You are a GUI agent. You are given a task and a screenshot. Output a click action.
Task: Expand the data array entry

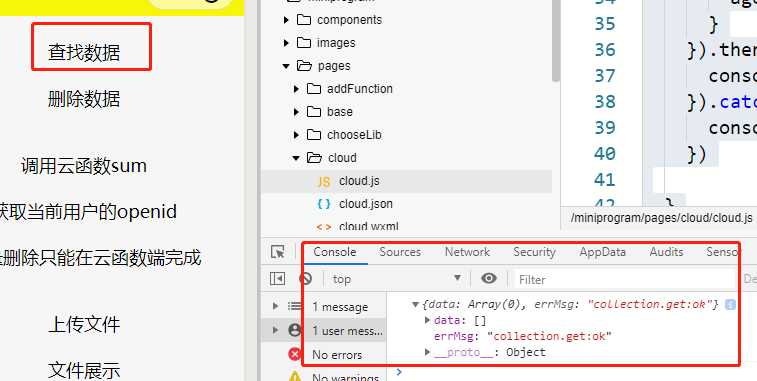click(427, 320)
